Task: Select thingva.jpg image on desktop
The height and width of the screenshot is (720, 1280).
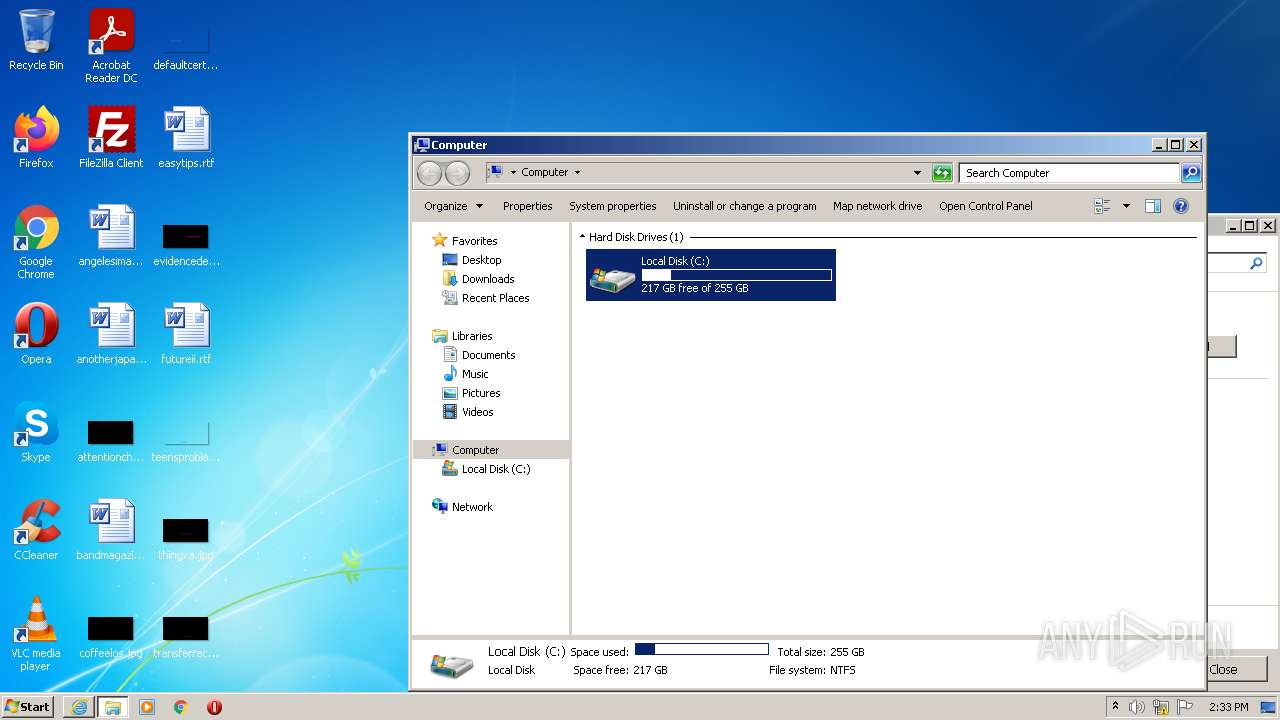Action: click(x=186, y=537)
